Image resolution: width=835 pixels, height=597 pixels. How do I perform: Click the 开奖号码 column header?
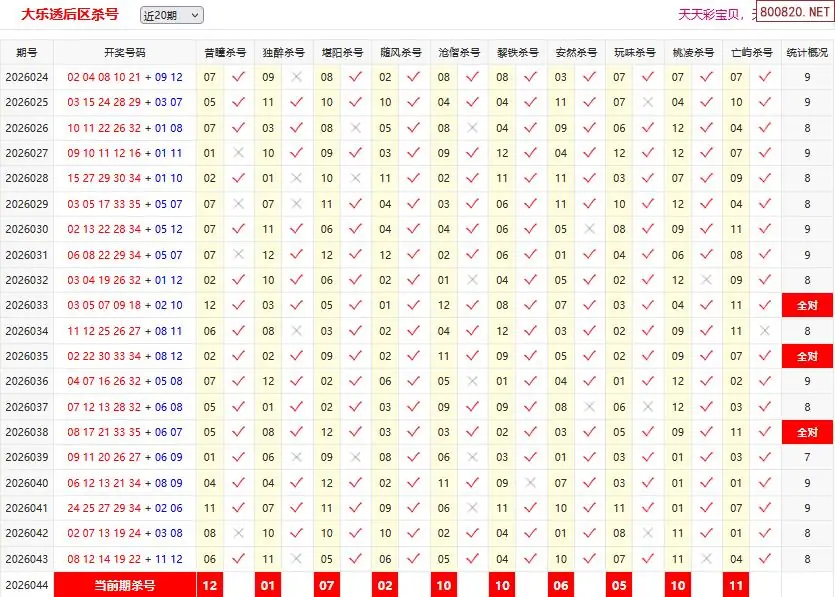pyautogui.click(x=124, y=52)
